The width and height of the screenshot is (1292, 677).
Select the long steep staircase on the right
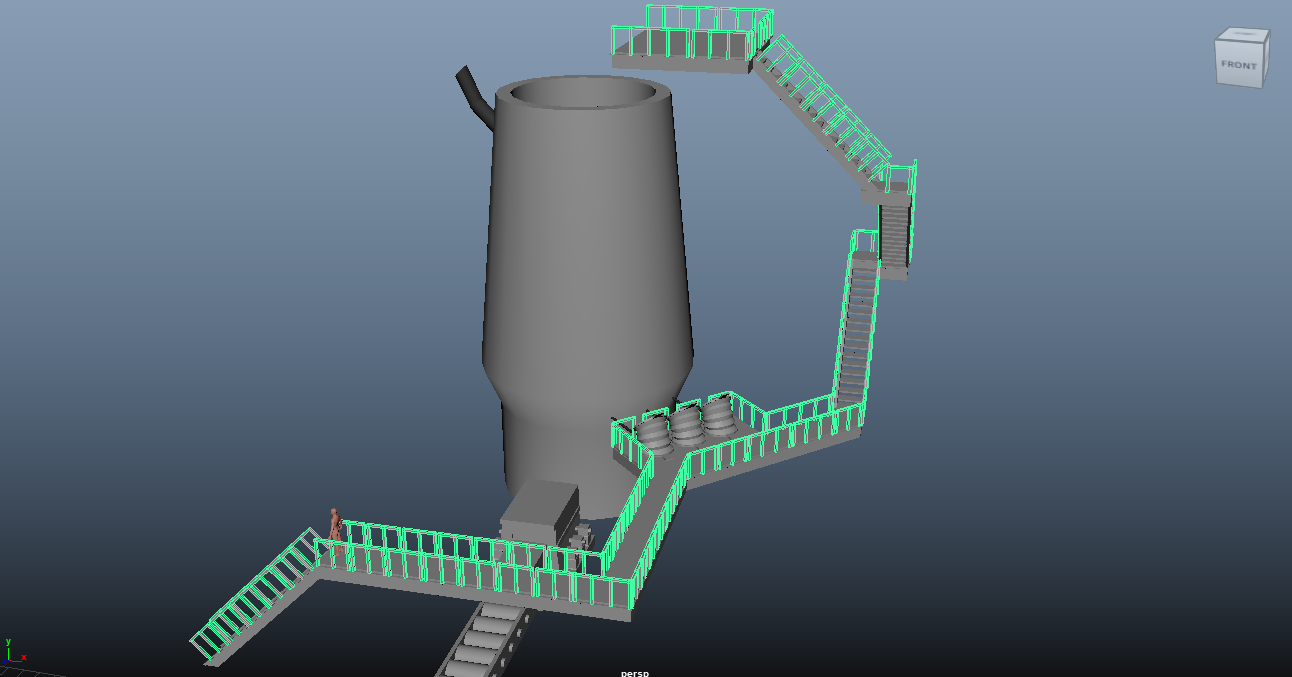click(855, 330)
